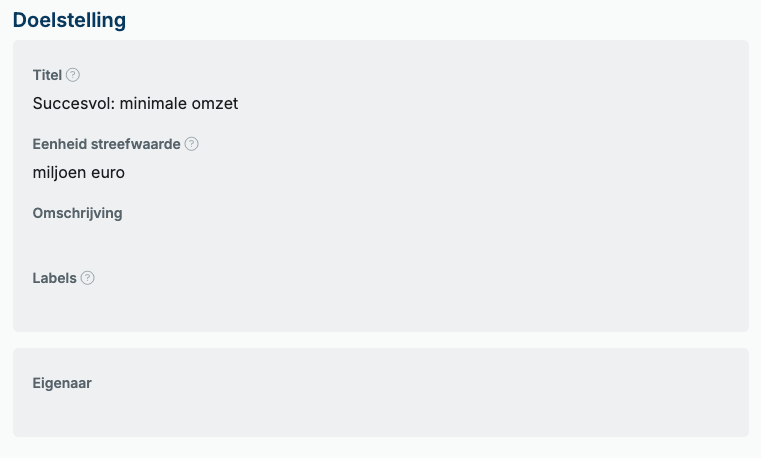Click empty description area under Omschrijving
761x458 pixels.
[x=380, y=240]
